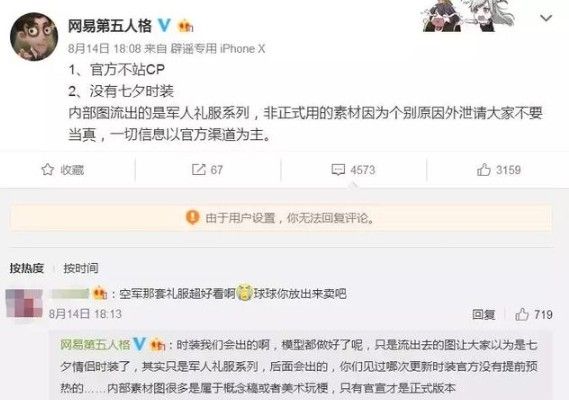The width and height of the screenshot is (569, 400).
Task: Sort comments by 按时间
Action: pyautogui.click(x=81, y=268)
